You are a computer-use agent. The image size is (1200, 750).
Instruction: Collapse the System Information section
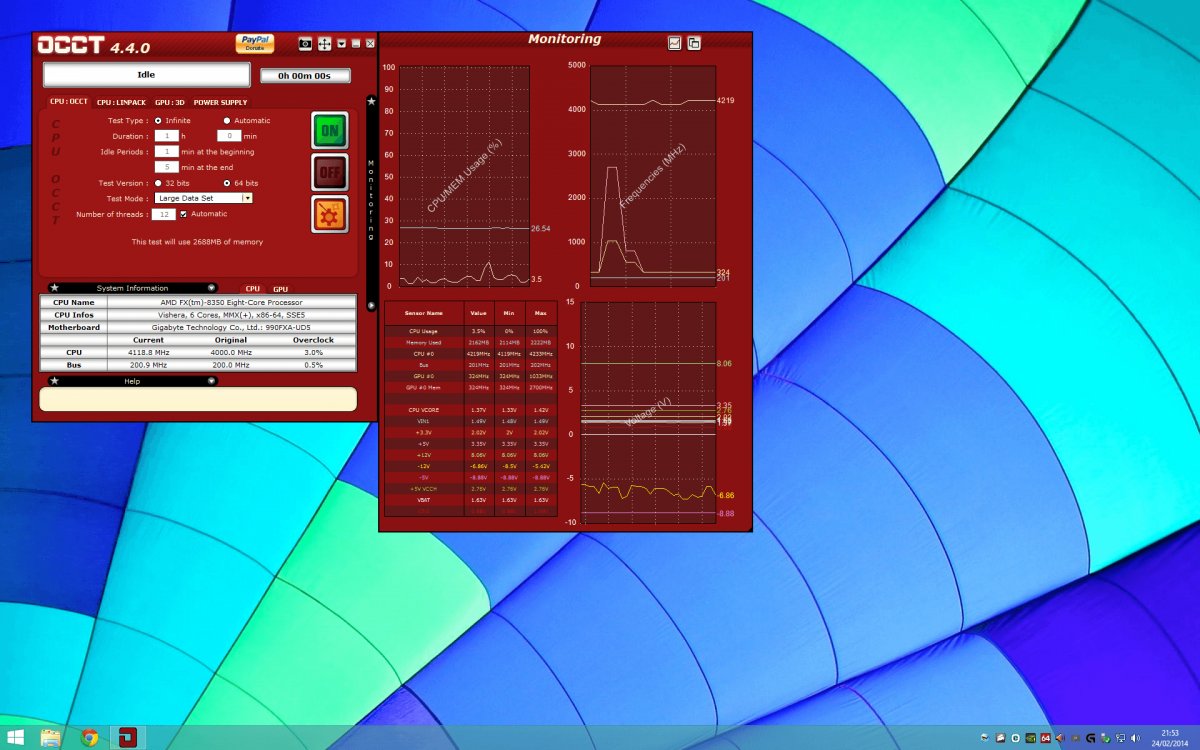[x=211, y=288]
